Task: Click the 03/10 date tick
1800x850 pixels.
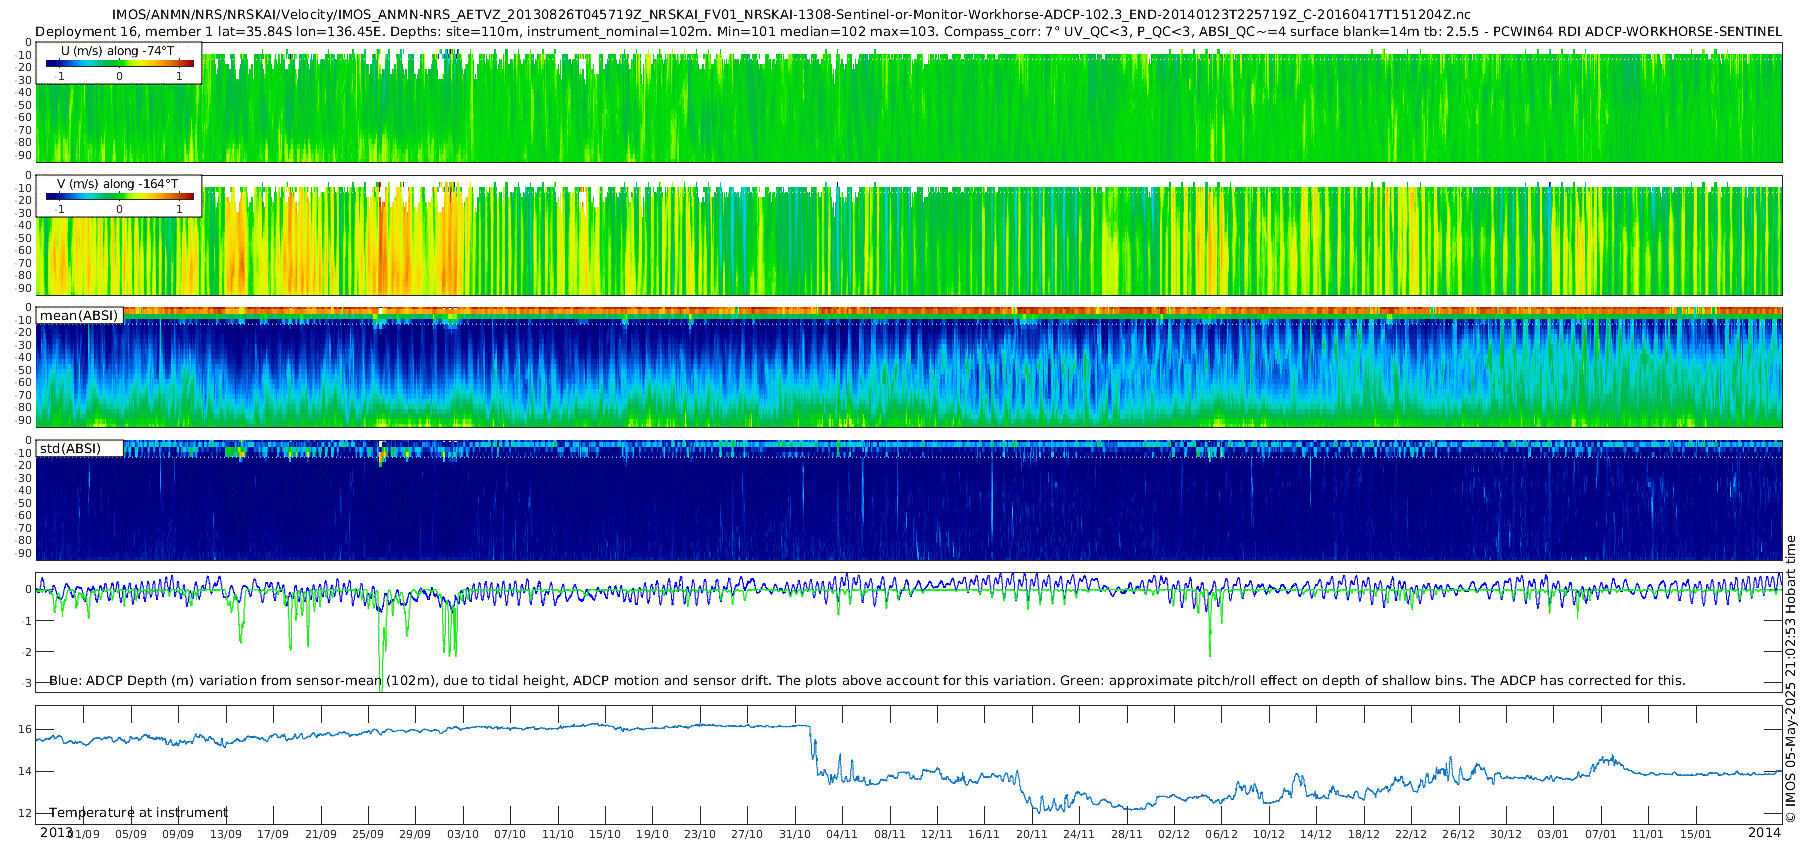Action: pos(462,834)
